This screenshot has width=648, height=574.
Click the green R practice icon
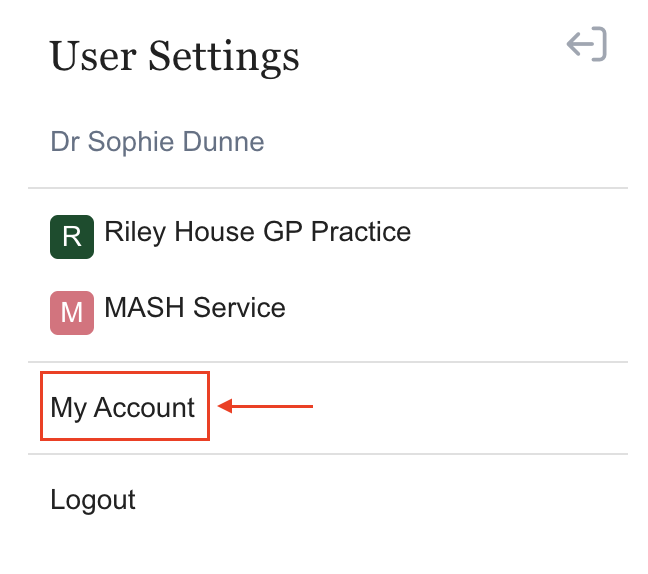pyautogui.click(x=72, y=237)
